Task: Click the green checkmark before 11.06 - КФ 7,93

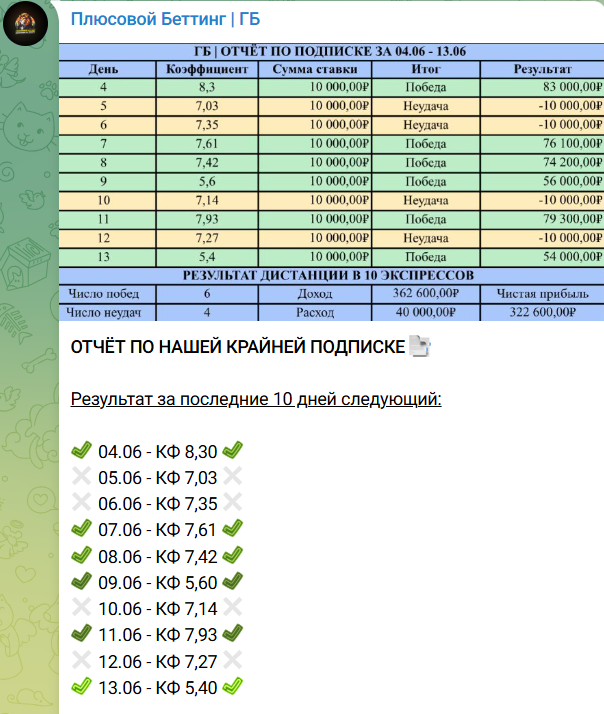Action: click(82, 633)
